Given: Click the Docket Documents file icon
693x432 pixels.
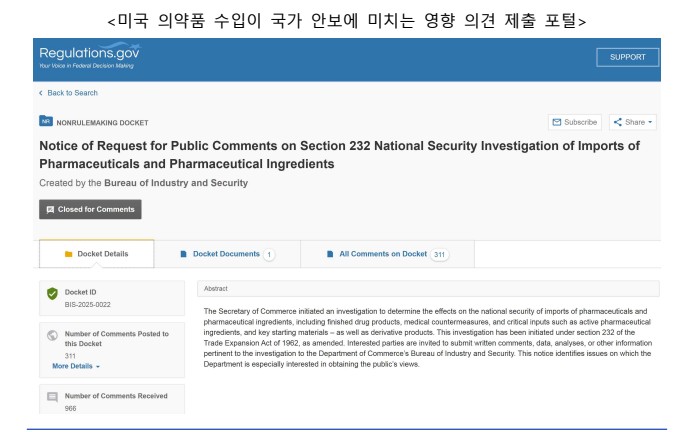Looking at the screenshot, I should (183, 254).
